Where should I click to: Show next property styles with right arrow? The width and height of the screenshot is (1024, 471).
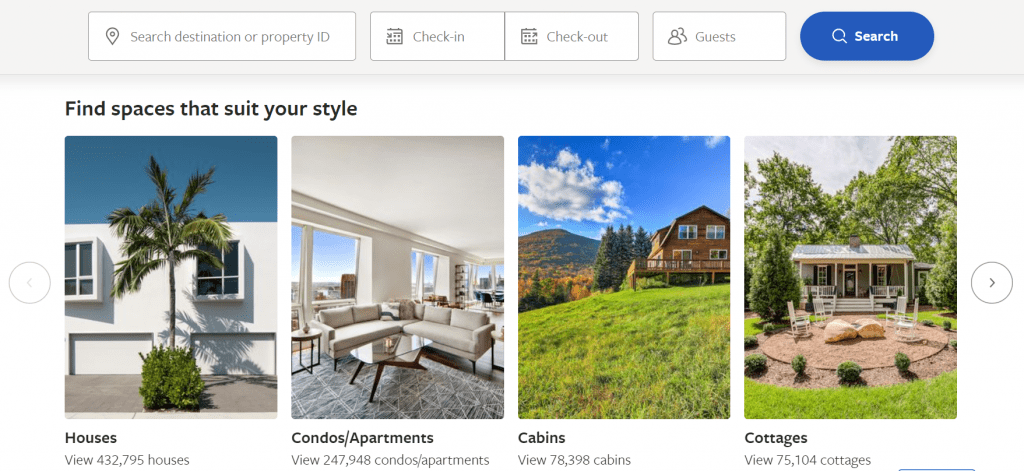click(991, 283)
